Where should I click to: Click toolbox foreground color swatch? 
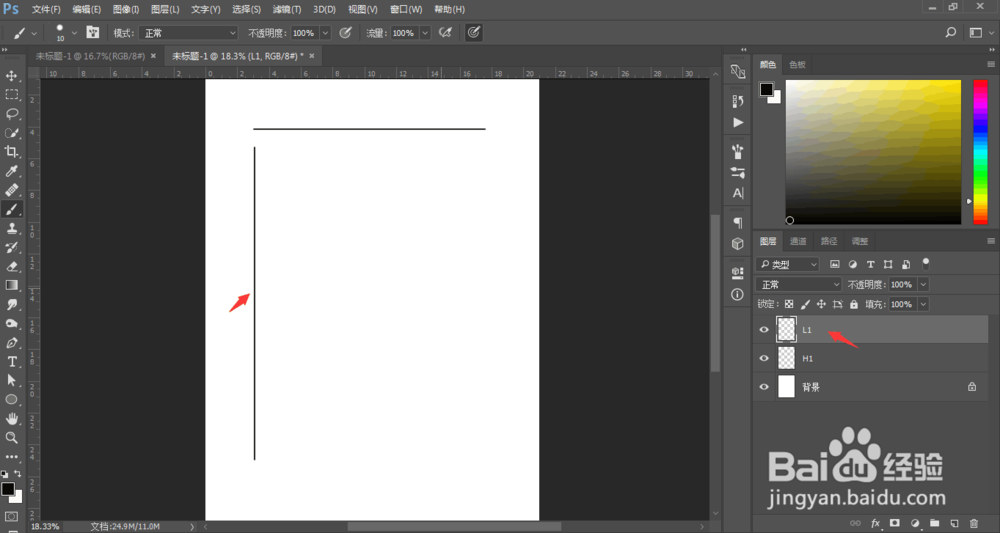[8, 489]
